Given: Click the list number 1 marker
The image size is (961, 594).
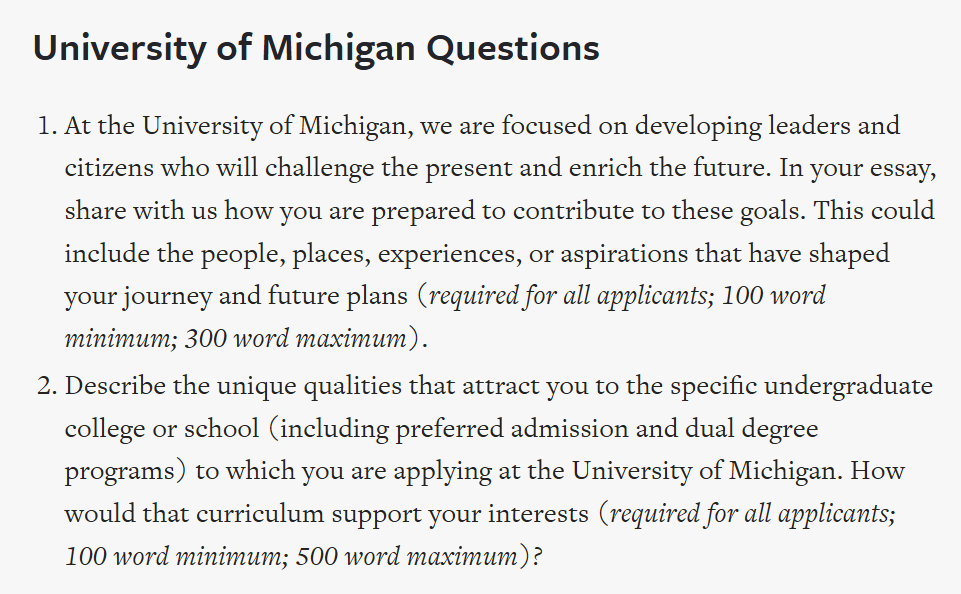Looking at the screenshot, I should 48,126.
